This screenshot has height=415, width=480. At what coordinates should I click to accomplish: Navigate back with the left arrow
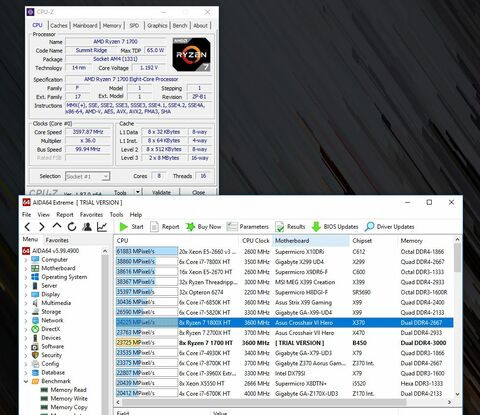[x=28, y=227]
